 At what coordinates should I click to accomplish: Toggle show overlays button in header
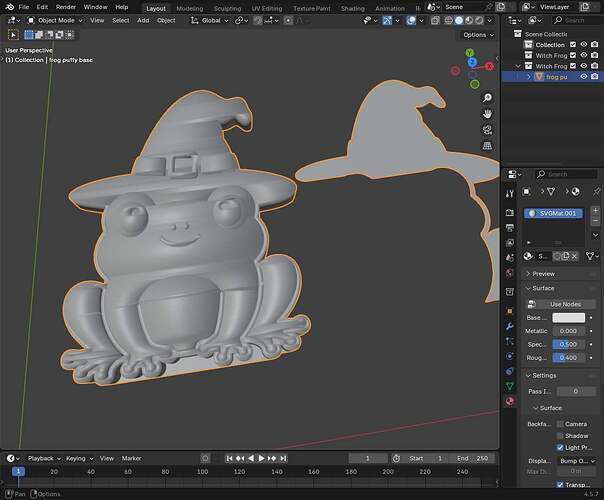coord(411,20)
